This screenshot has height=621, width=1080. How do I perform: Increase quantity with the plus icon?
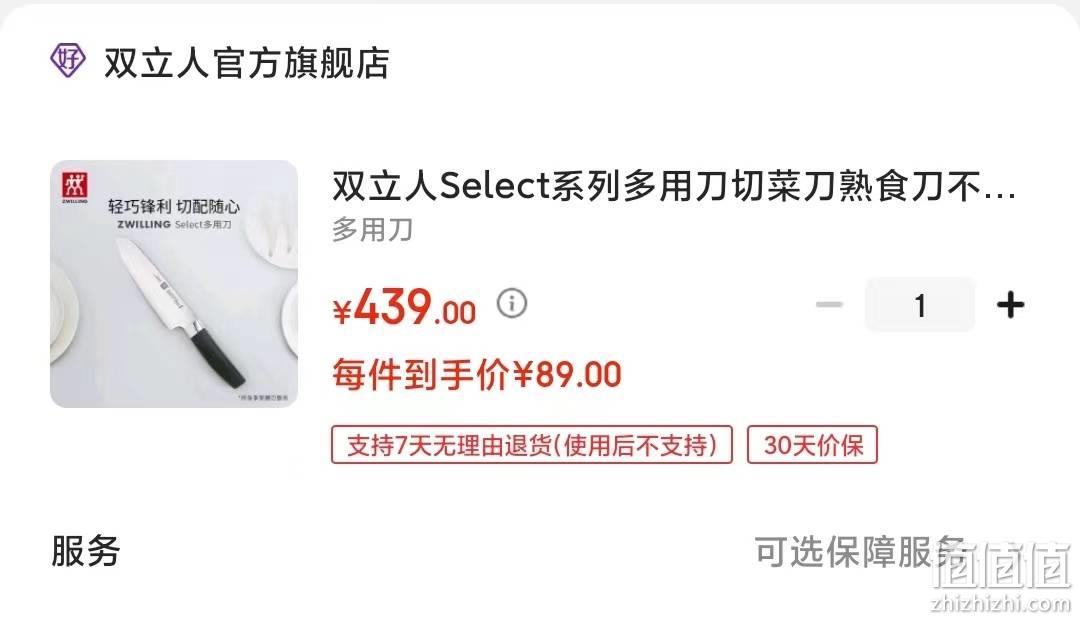tap(1010, 305)
